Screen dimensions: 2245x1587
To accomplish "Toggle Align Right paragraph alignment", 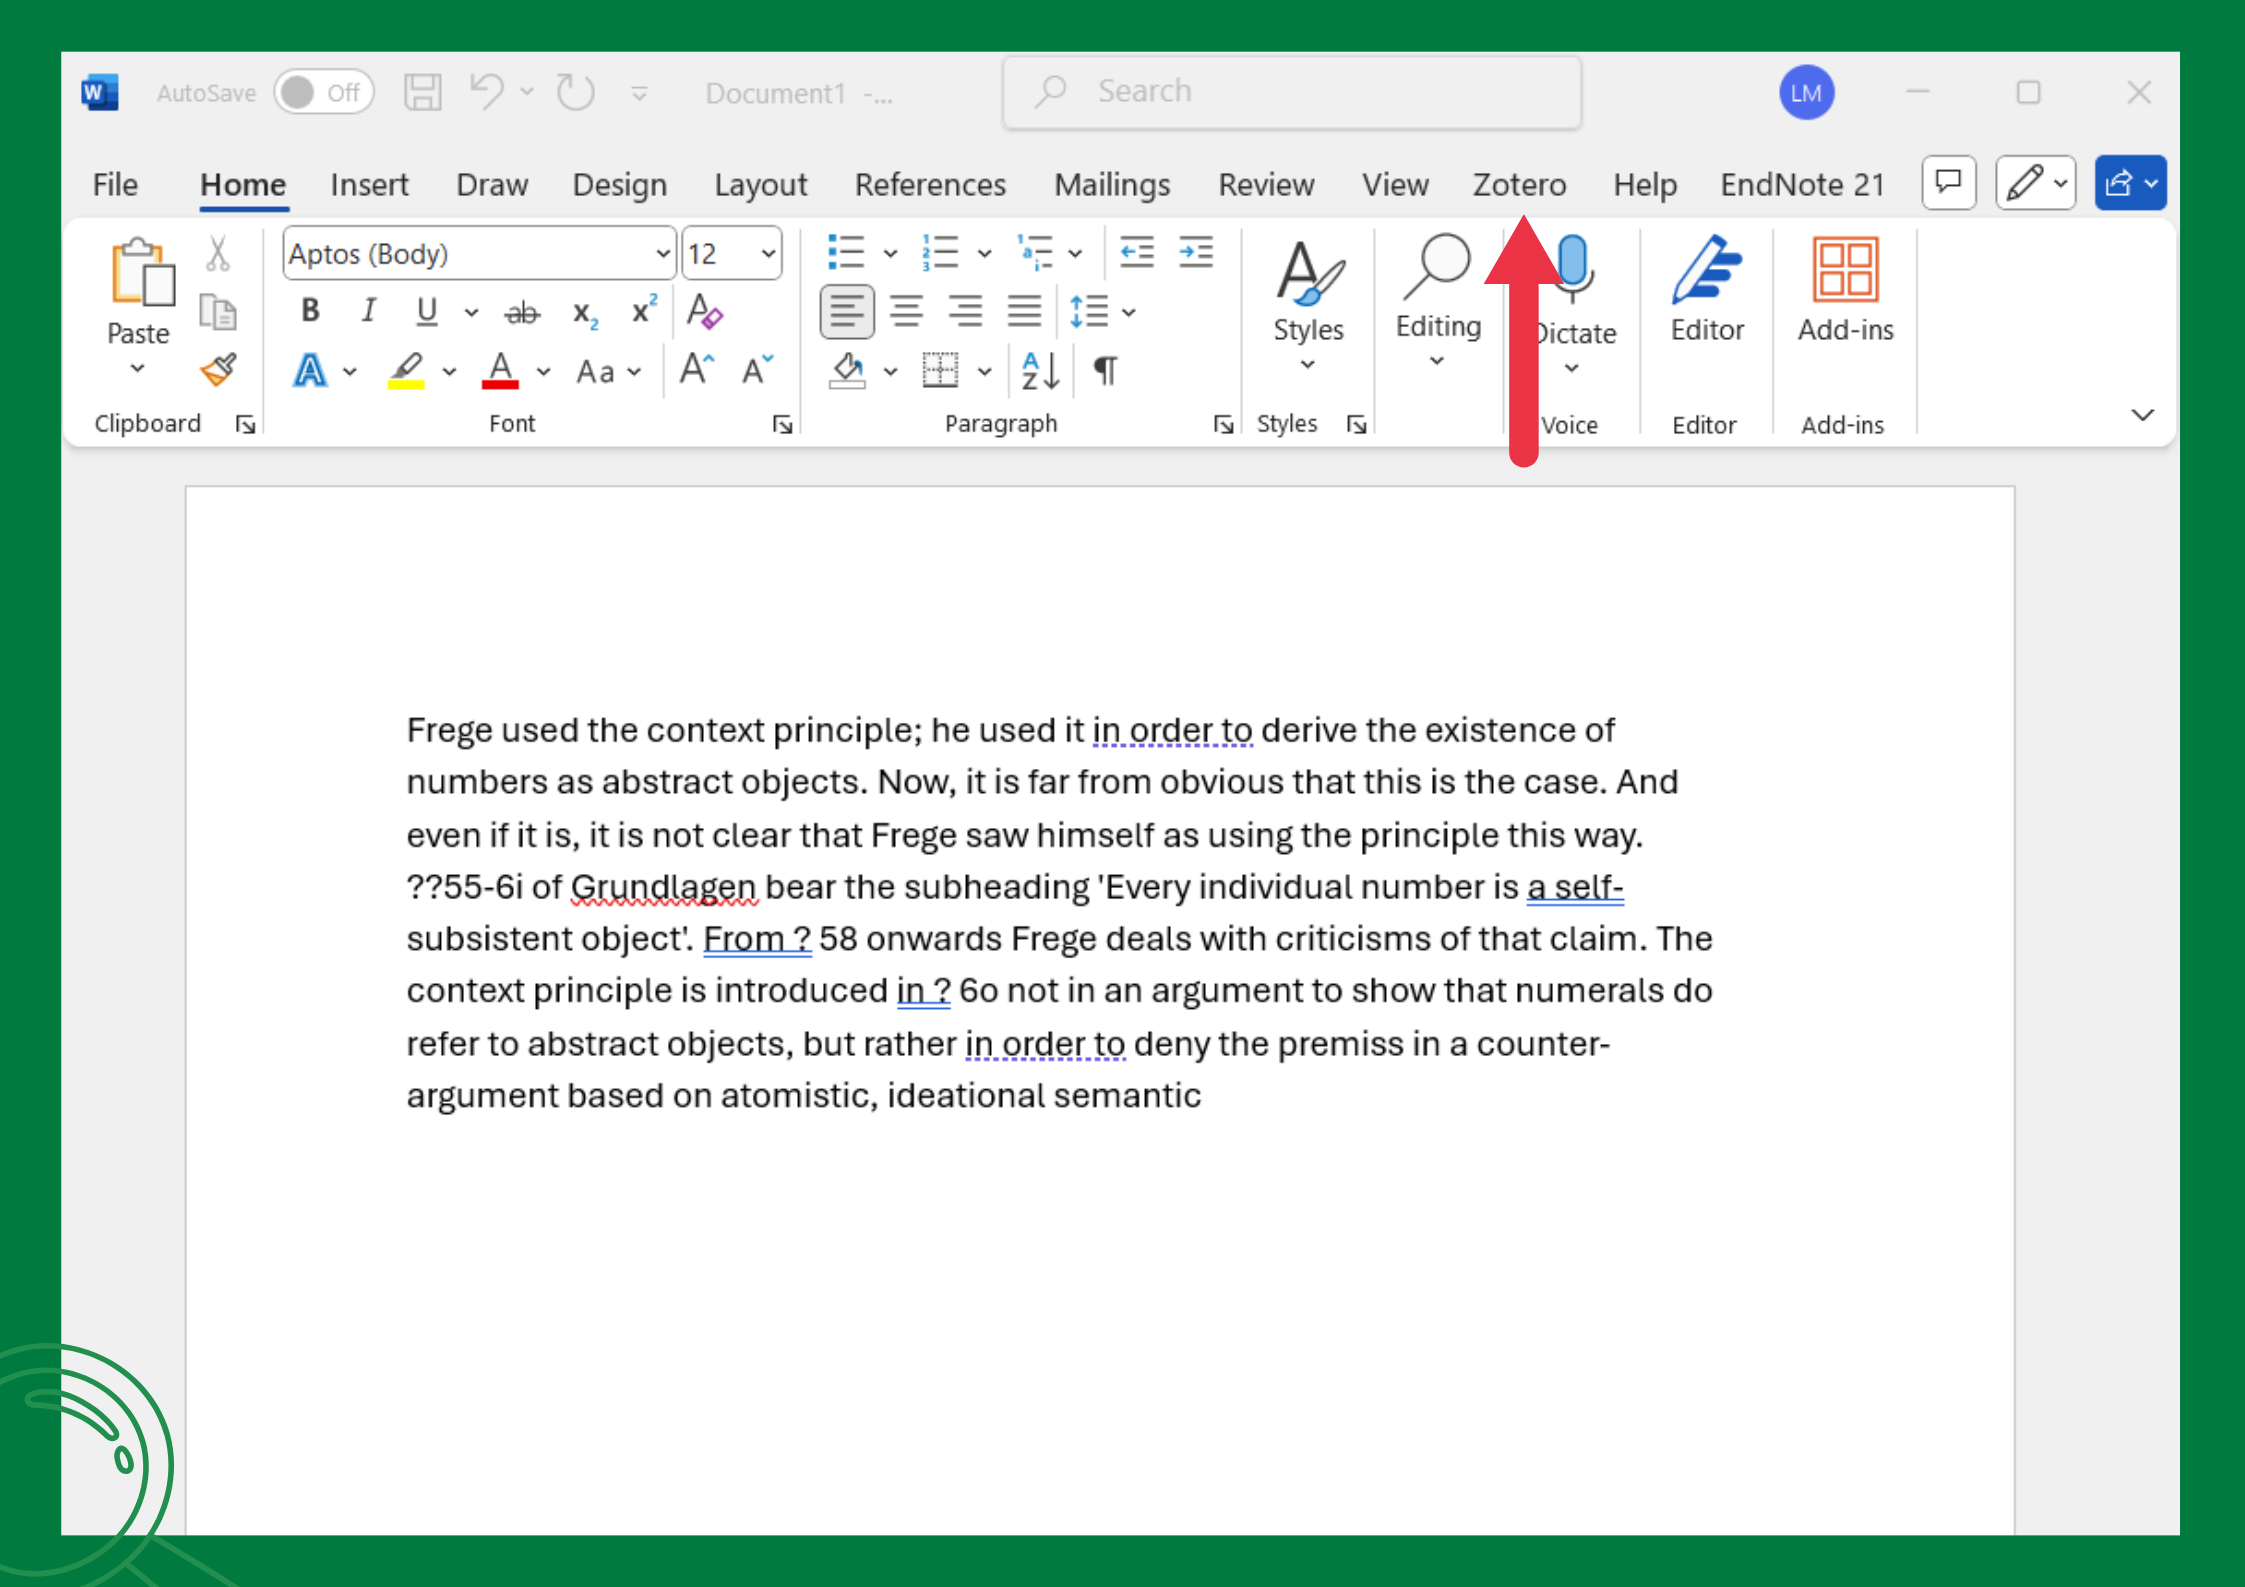I will click(965, 312).
